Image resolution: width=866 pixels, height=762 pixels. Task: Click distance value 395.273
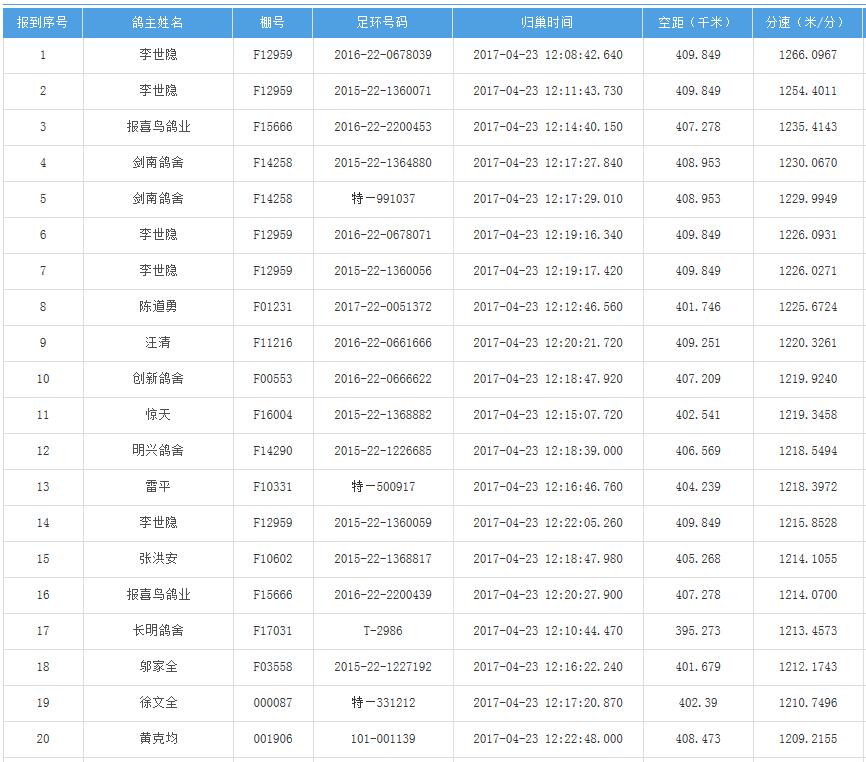(x=697, y=631)
